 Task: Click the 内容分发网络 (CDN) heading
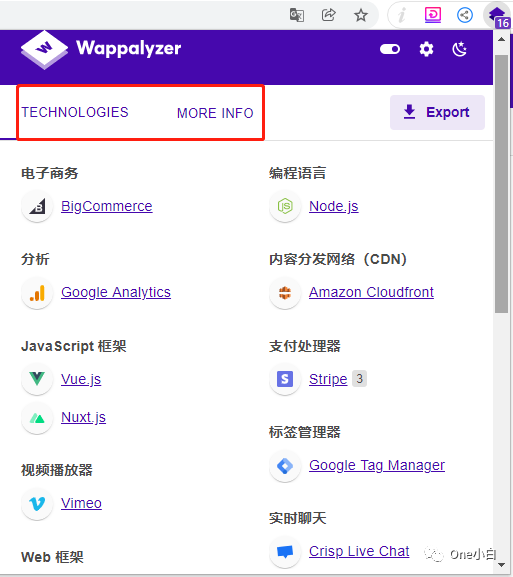[338, 259]
